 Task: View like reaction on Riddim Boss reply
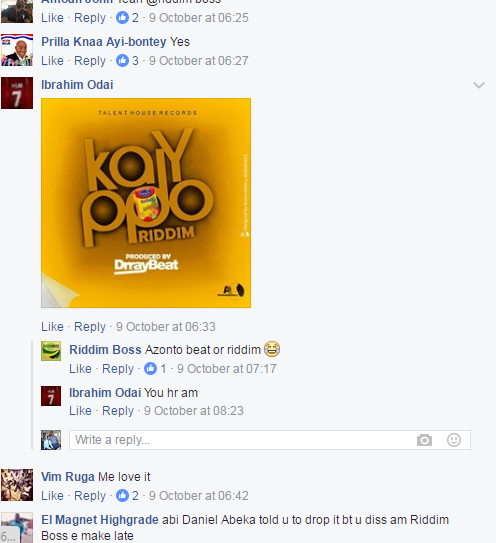(x=155, y=368)
